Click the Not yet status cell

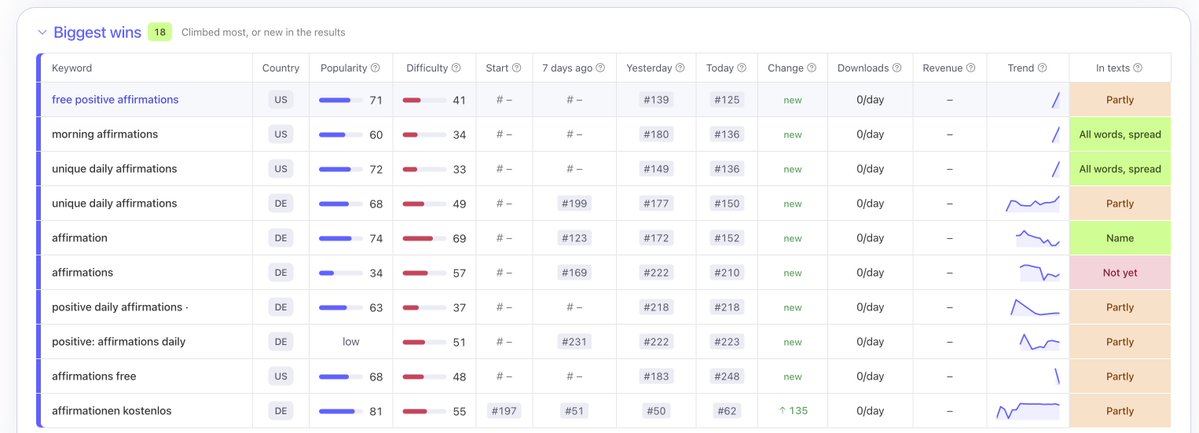(x=1120, y=272)
